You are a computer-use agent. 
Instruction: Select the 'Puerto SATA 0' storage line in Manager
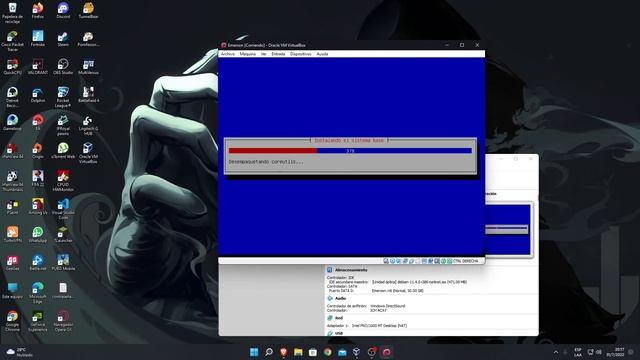point(376,291)
